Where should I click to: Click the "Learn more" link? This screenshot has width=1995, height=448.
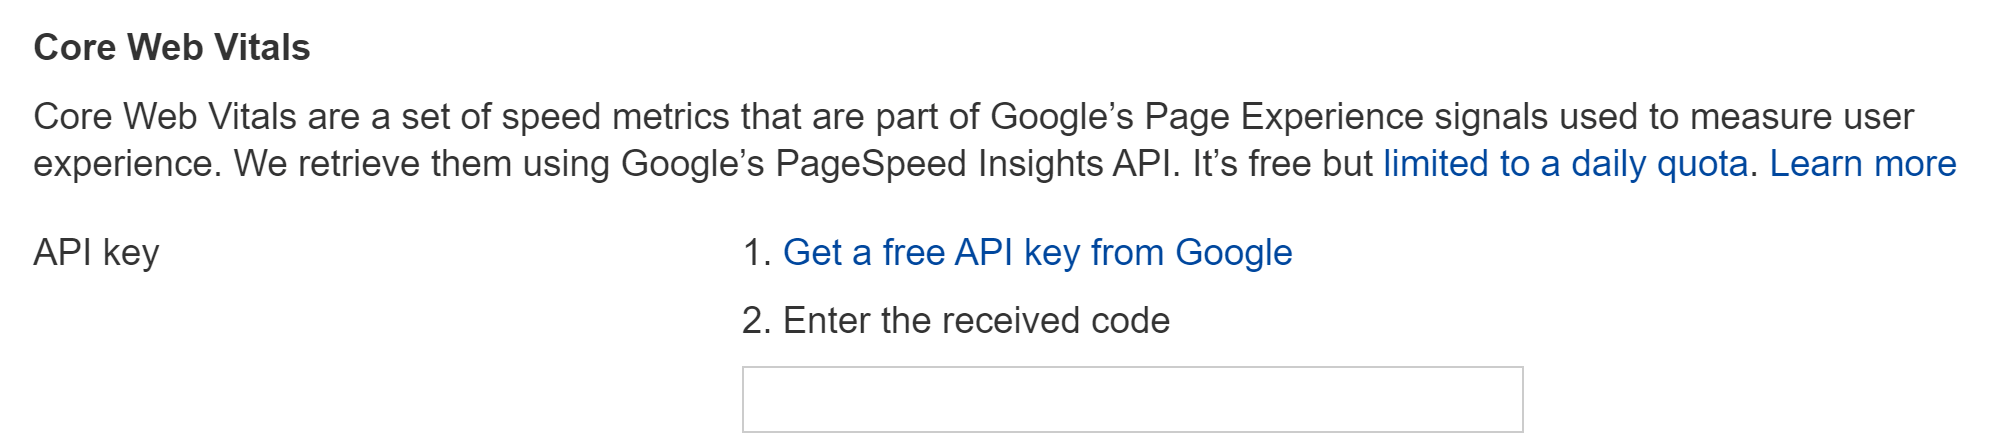(1862, 164)
